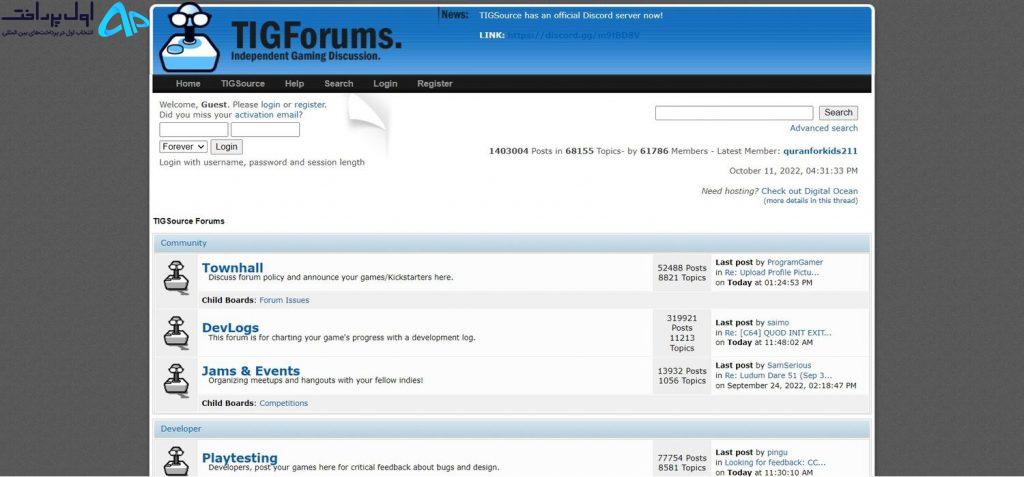This screenshot has height=477, width=1024.
Task: View pingu's profile
Action: (x=777, y=453)
